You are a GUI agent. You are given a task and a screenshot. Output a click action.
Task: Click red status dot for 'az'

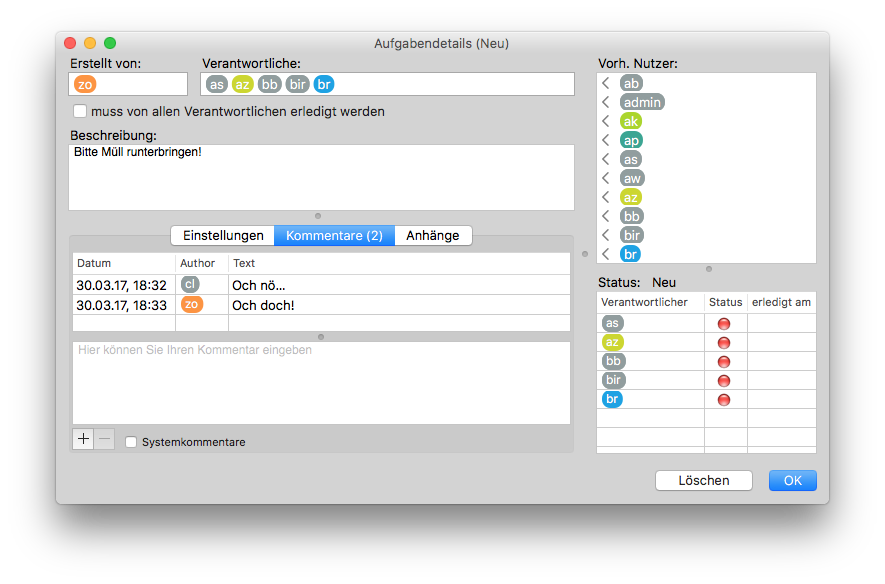pyautogui.click(x=724, y=343)
